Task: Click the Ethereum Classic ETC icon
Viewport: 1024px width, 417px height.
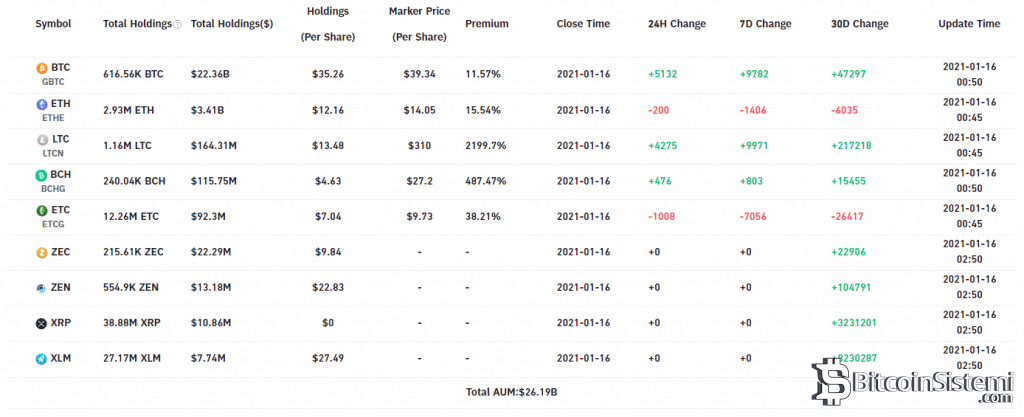Action: (42, 210)
